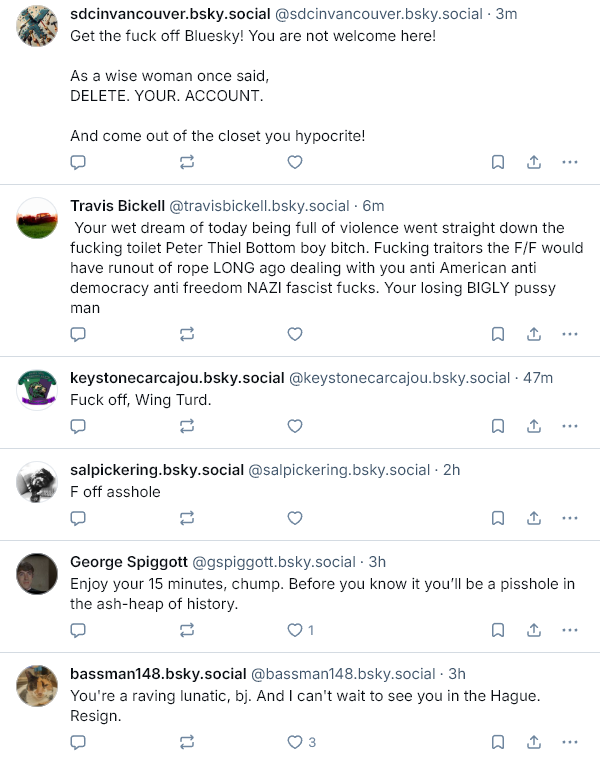Reply to sdcinvancouver's post
Viewport: 600px width, 763px height.
78,162
